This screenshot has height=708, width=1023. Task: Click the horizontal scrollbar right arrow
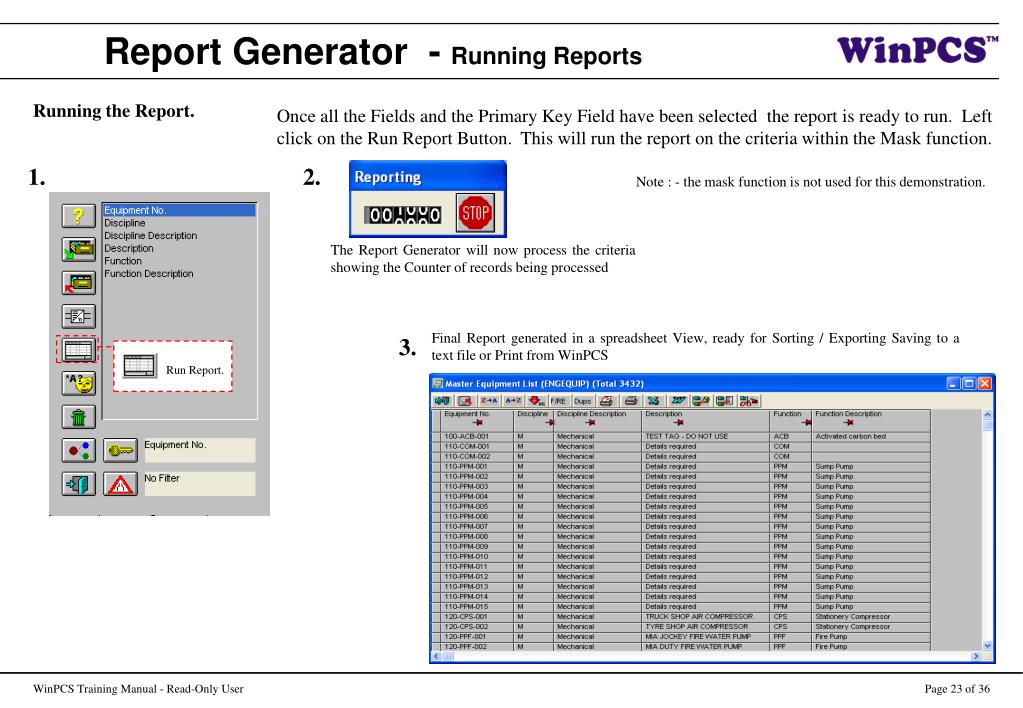click(976, 656)
